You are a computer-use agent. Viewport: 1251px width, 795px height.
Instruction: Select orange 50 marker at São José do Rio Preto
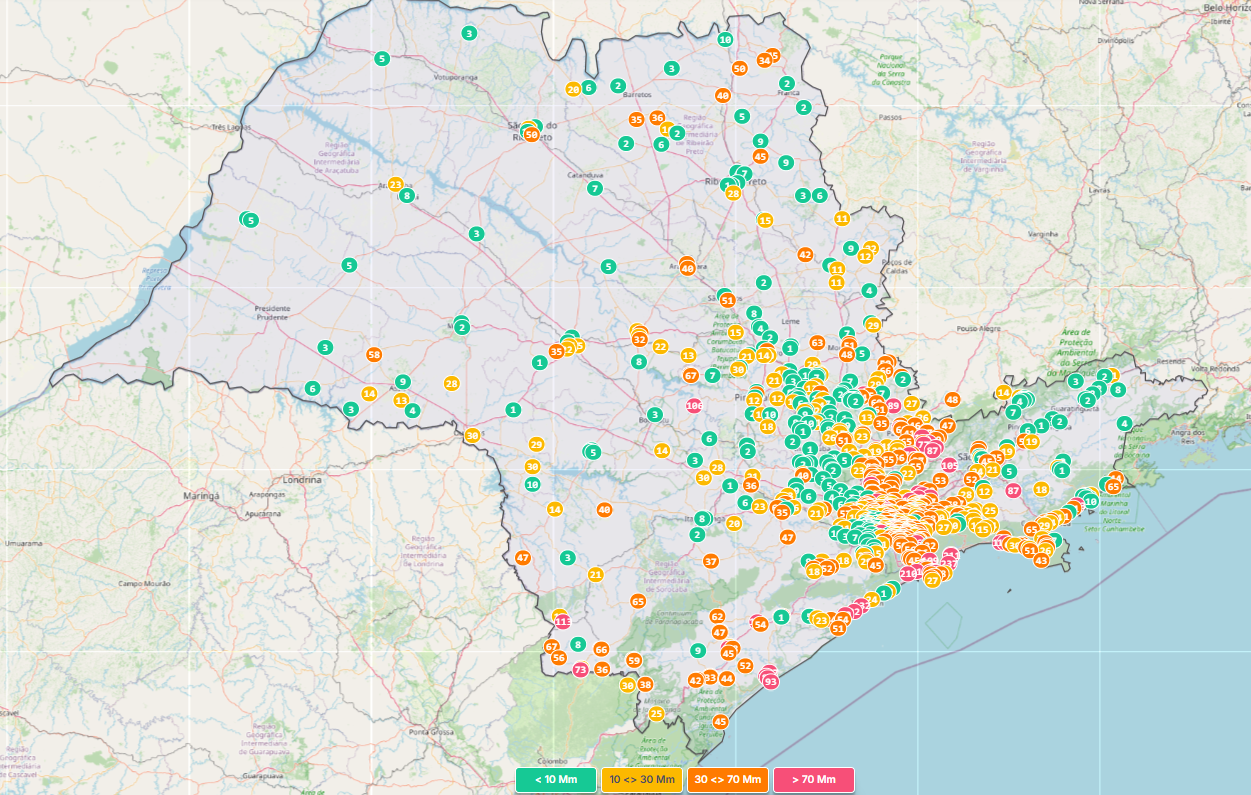[x=531, y=134]
